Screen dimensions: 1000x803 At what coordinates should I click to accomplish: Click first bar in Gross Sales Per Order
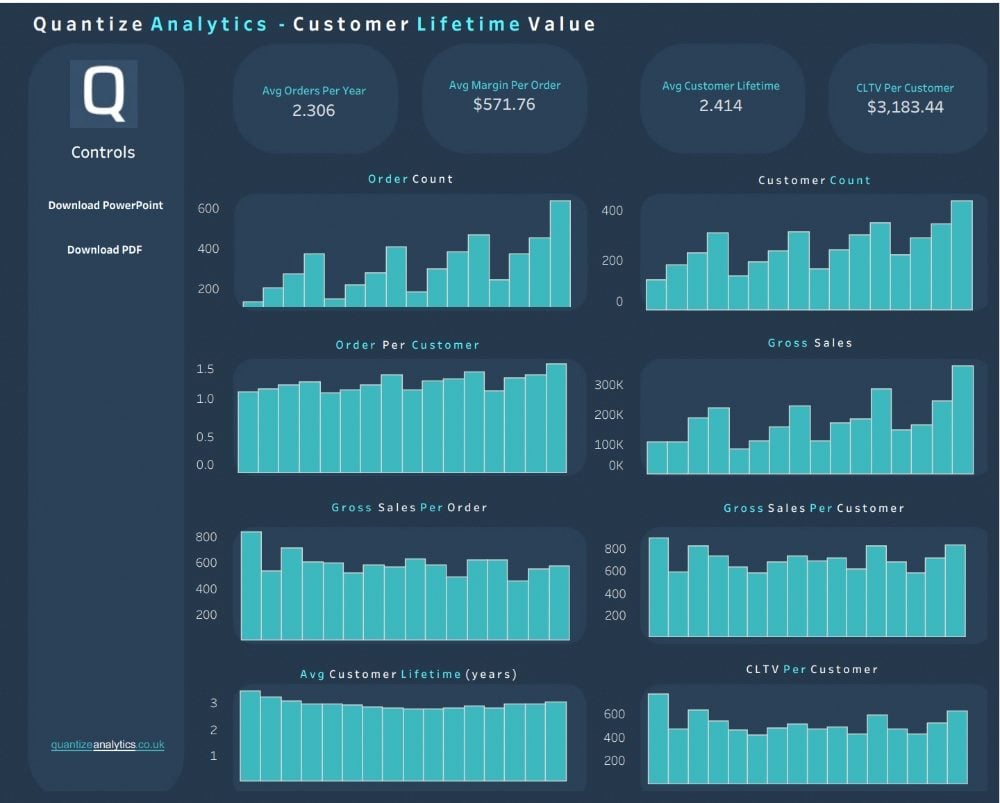click(x=251, y=586)
